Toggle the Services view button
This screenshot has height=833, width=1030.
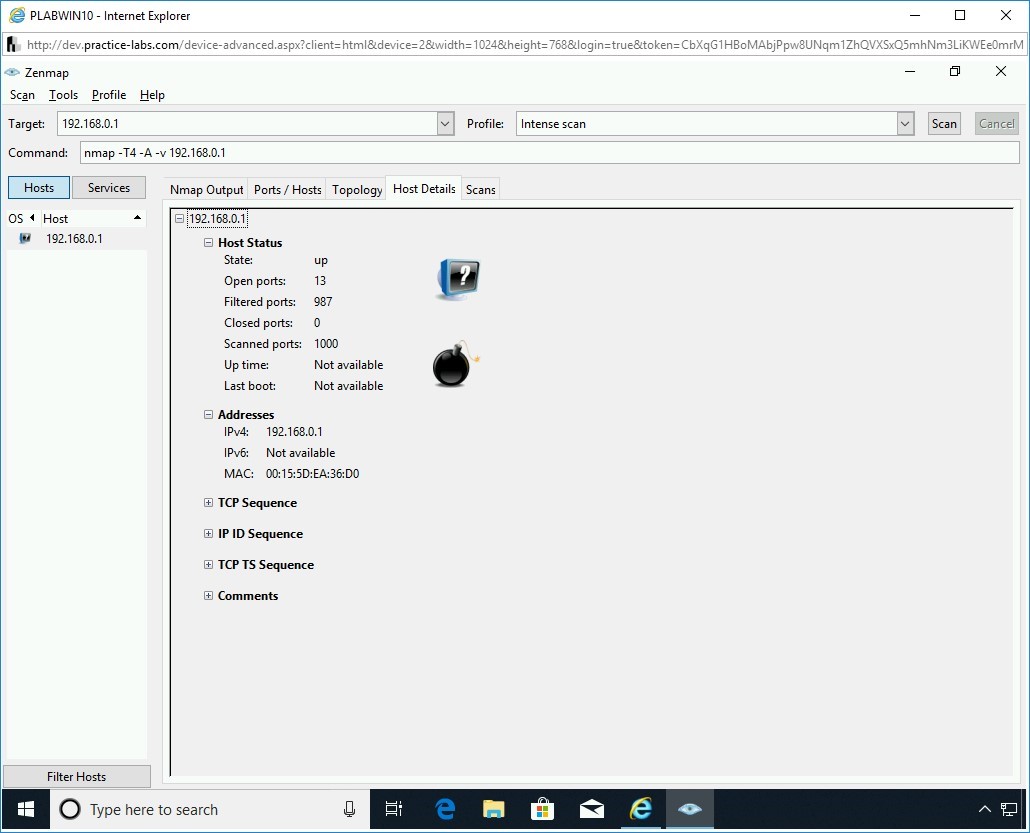click(x=109, y=188)
